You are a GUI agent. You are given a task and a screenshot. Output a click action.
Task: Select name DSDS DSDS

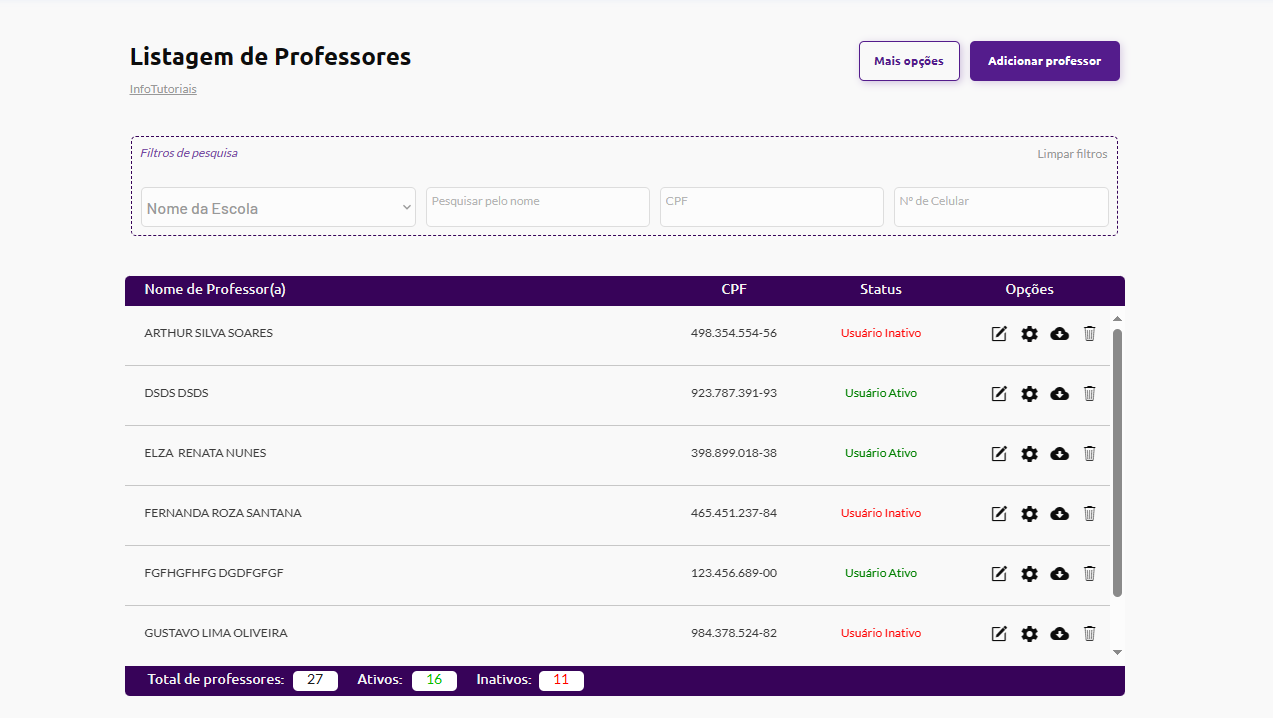coord(176,393)
